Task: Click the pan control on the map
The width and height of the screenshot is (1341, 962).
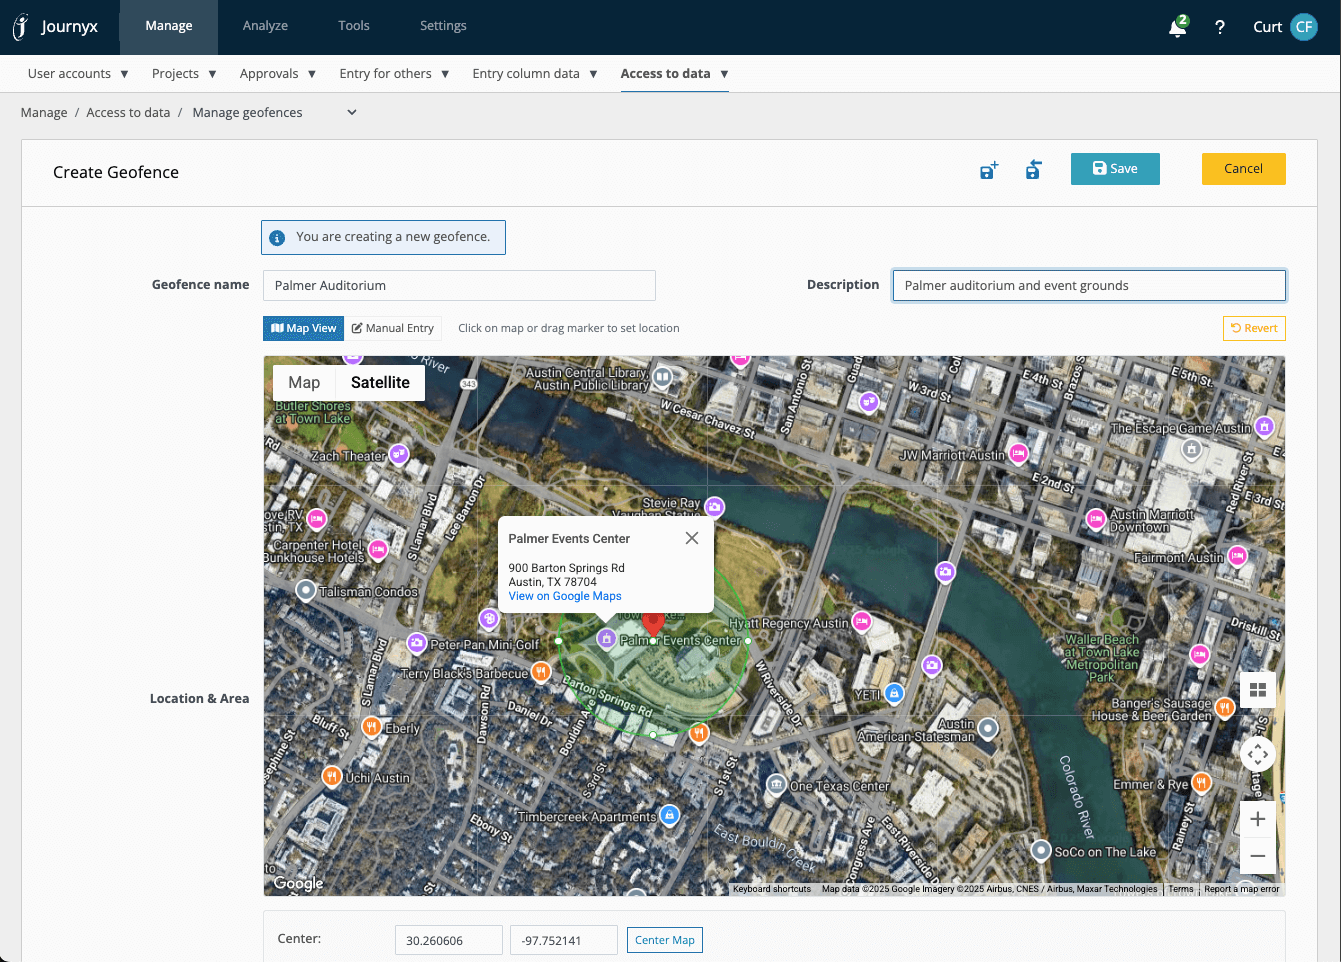Action: pos(1257,753)
